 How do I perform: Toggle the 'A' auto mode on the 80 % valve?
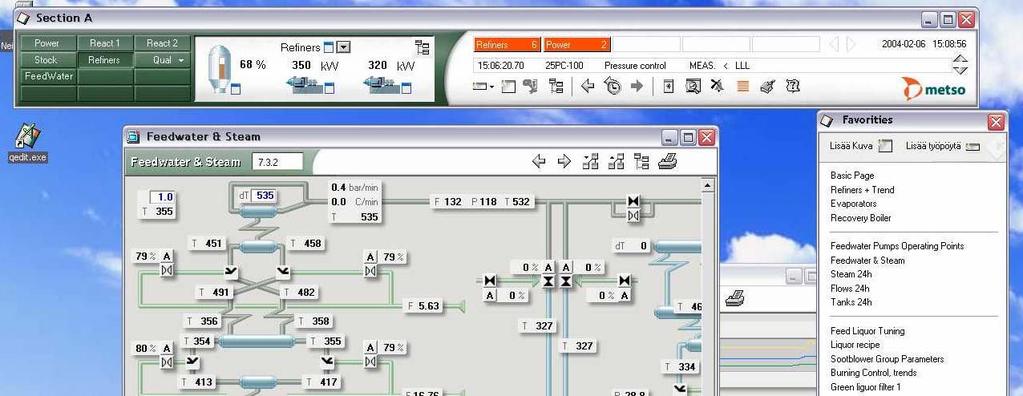tap(167, 348)
